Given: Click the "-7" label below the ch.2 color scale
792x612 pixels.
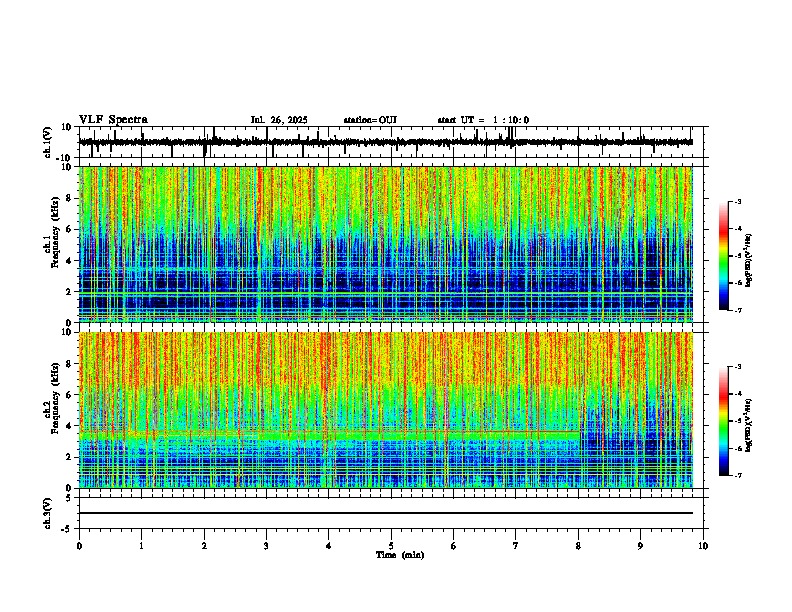Looking at the screenshot, I should 738,475.
